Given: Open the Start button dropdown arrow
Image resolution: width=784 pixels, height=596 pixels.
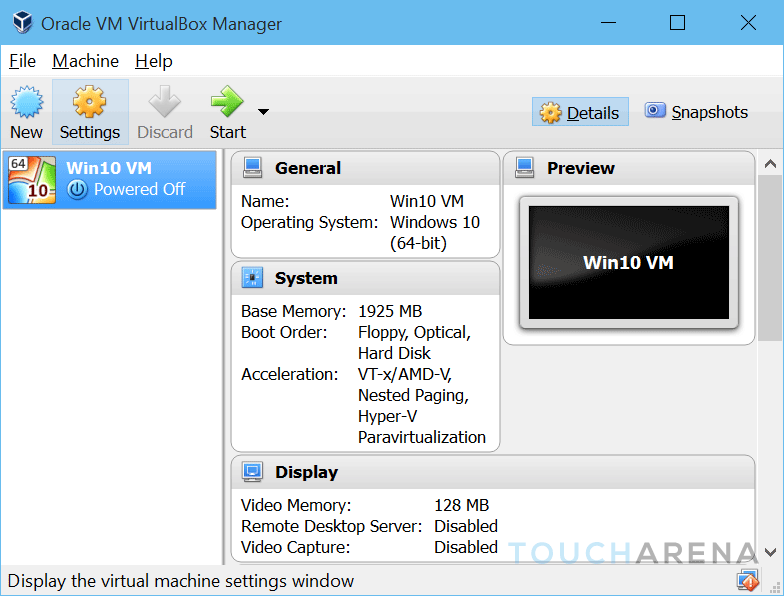Looking at the screenshot, I should click(264, 112).
